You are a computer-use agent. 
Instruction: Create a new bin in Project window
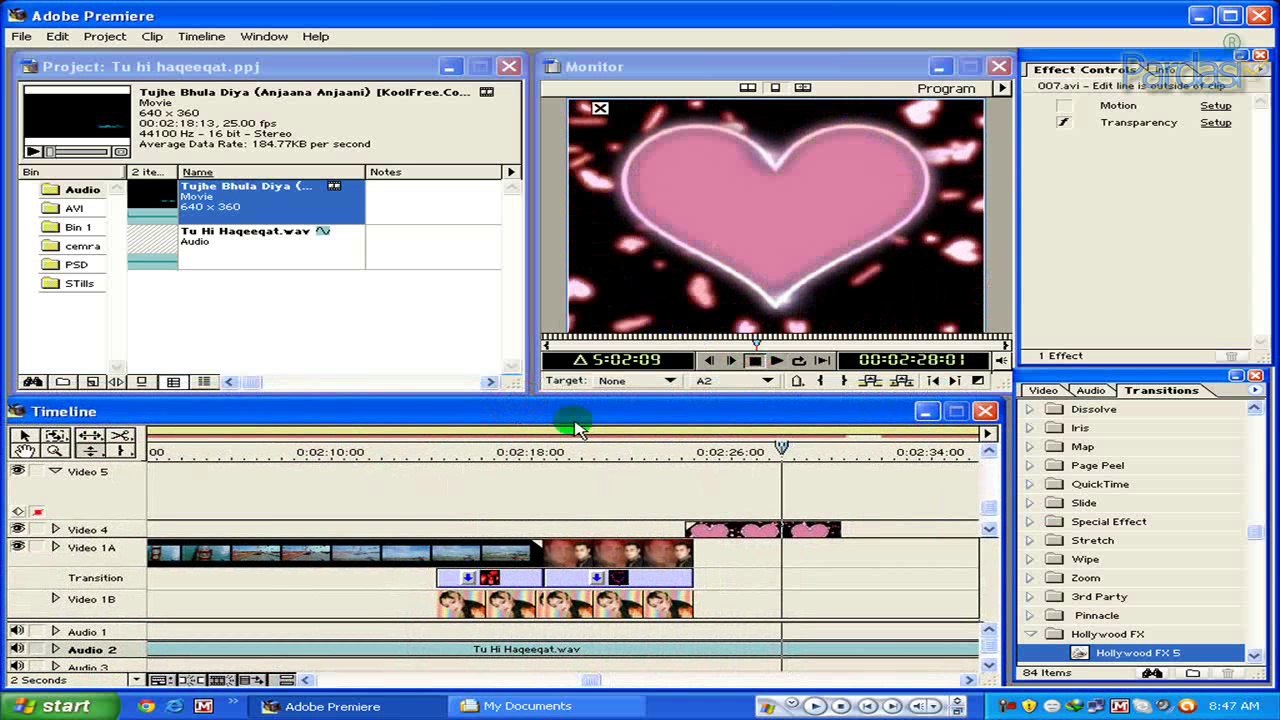point(63,382)
